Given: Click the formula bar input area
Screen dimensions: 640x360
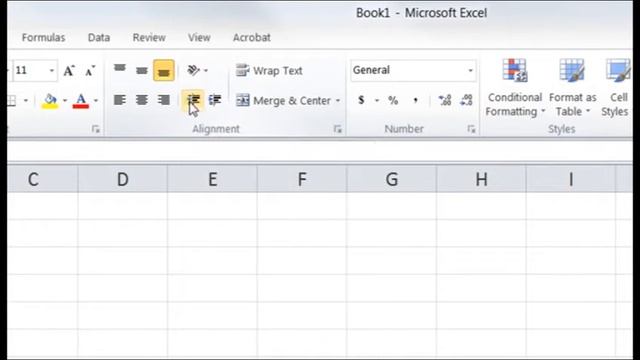Looking at the screenshot, I should pyautogui.click(x=320, y=151).
